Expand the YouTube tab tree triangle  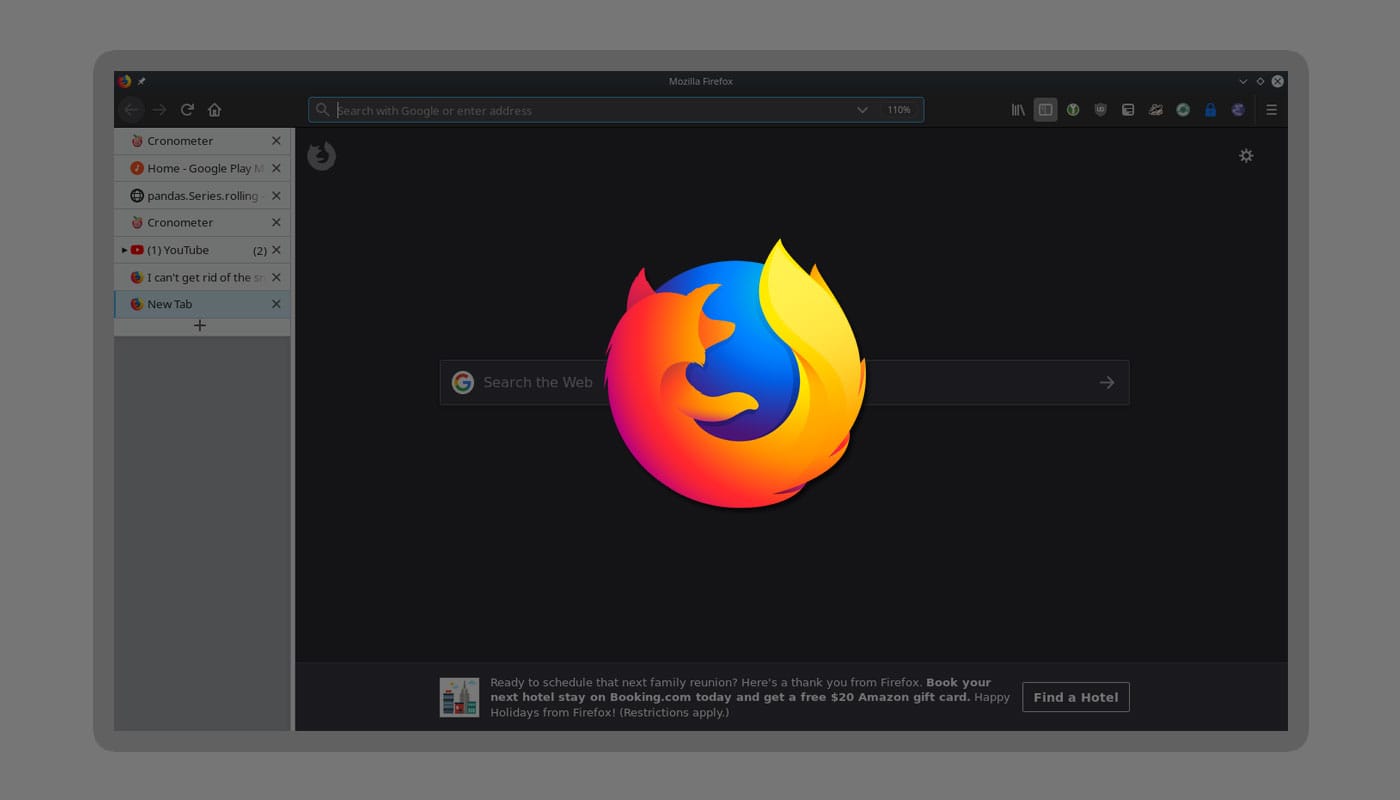pos(124,250)
